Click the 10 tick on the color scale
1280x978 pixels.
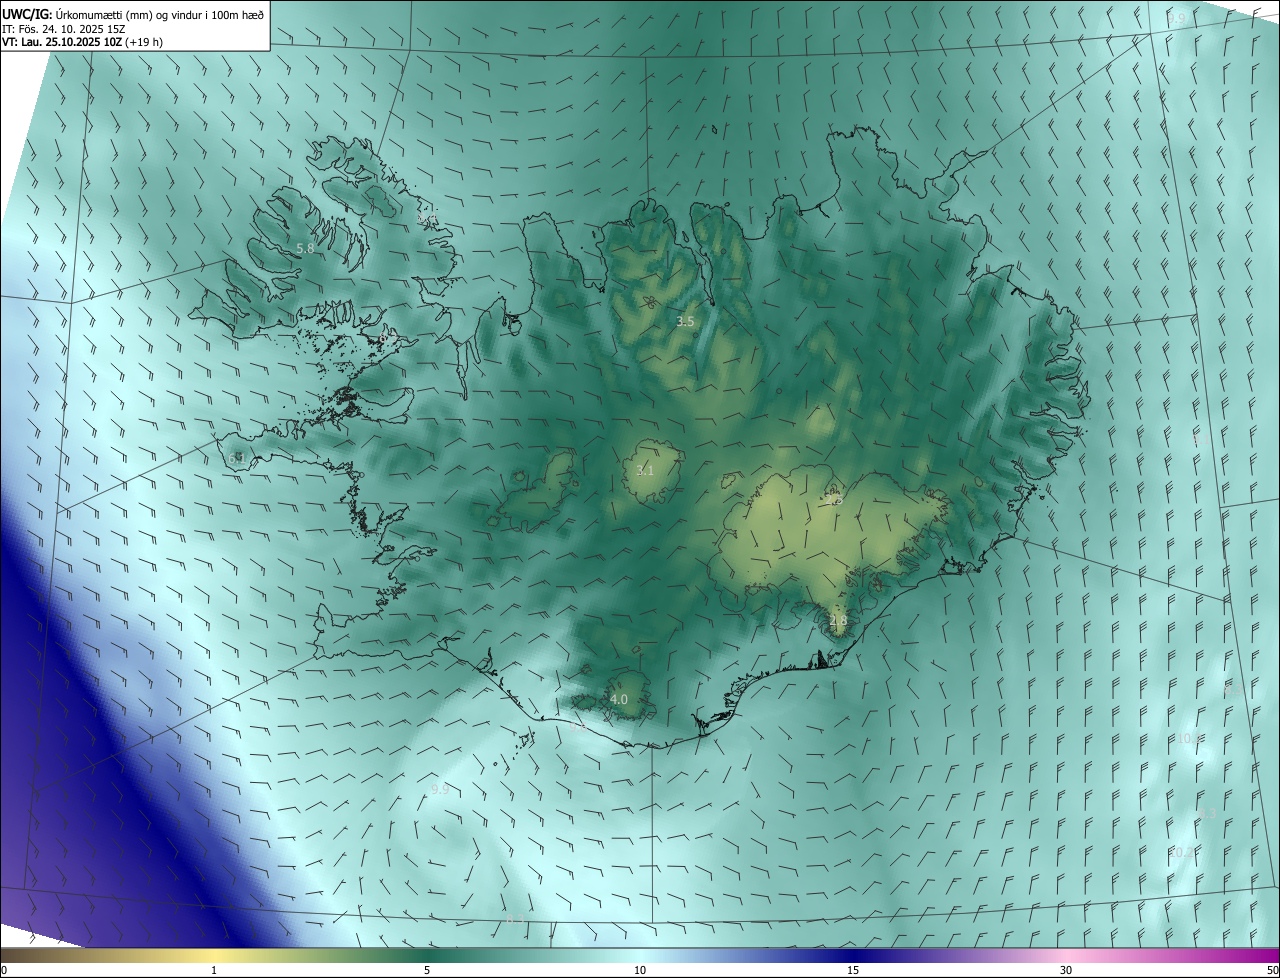coord(640,970)
